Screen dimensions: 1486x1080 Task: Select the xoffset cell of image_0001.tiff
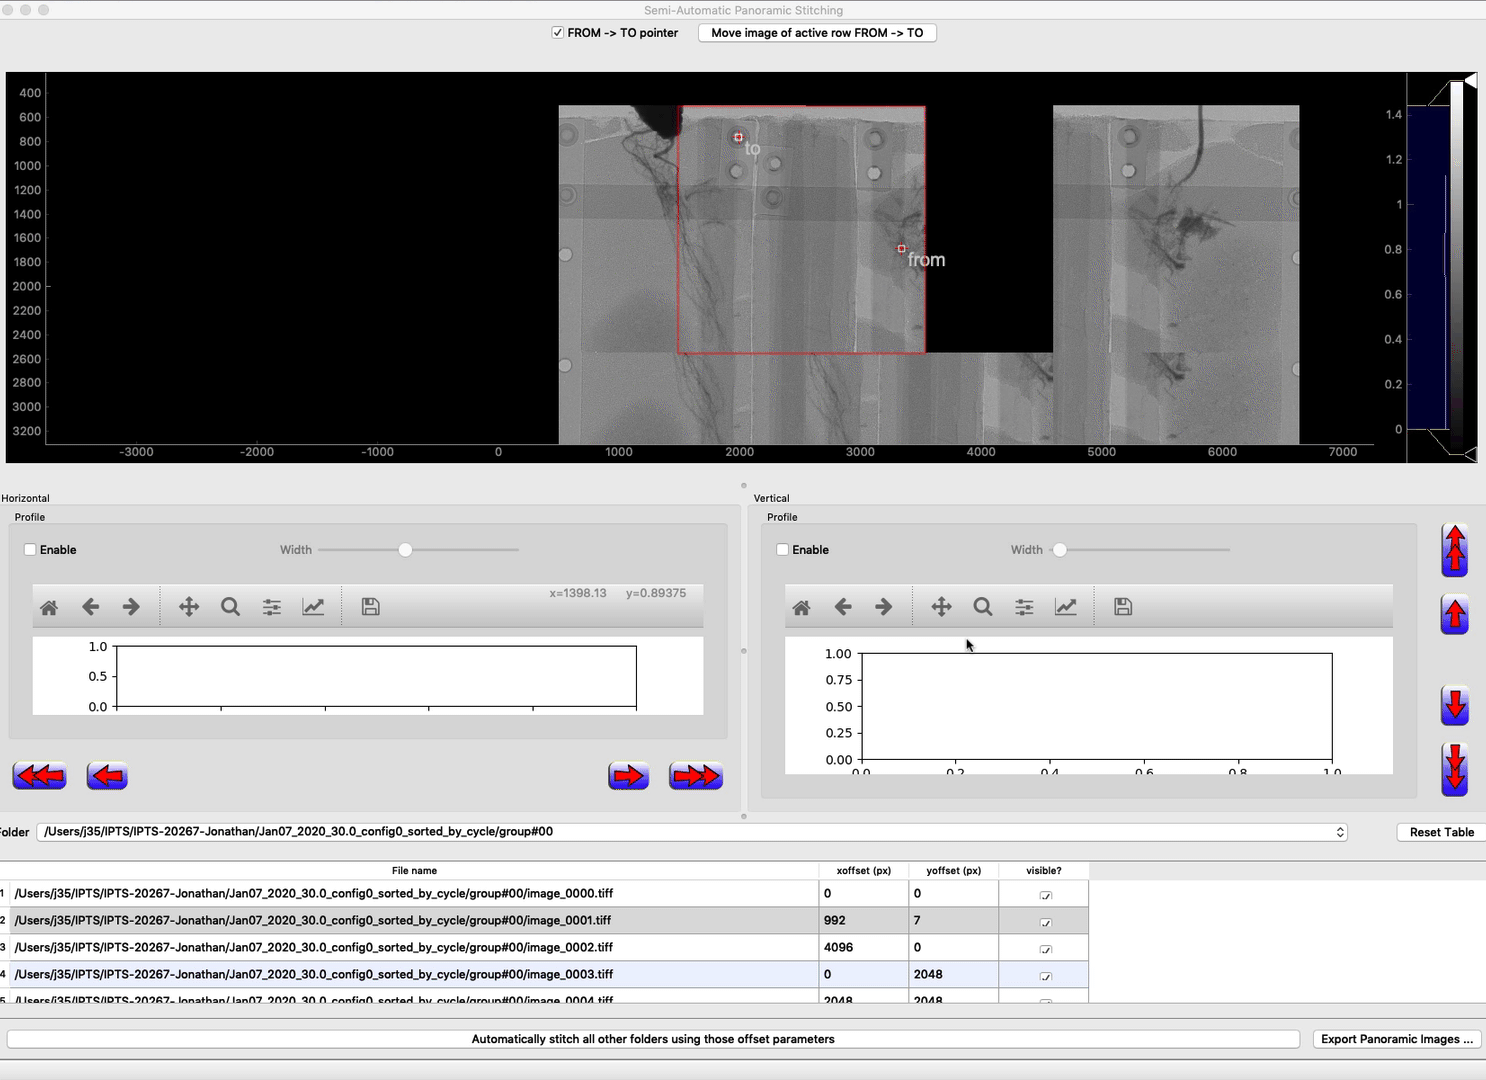coord(862,920)
